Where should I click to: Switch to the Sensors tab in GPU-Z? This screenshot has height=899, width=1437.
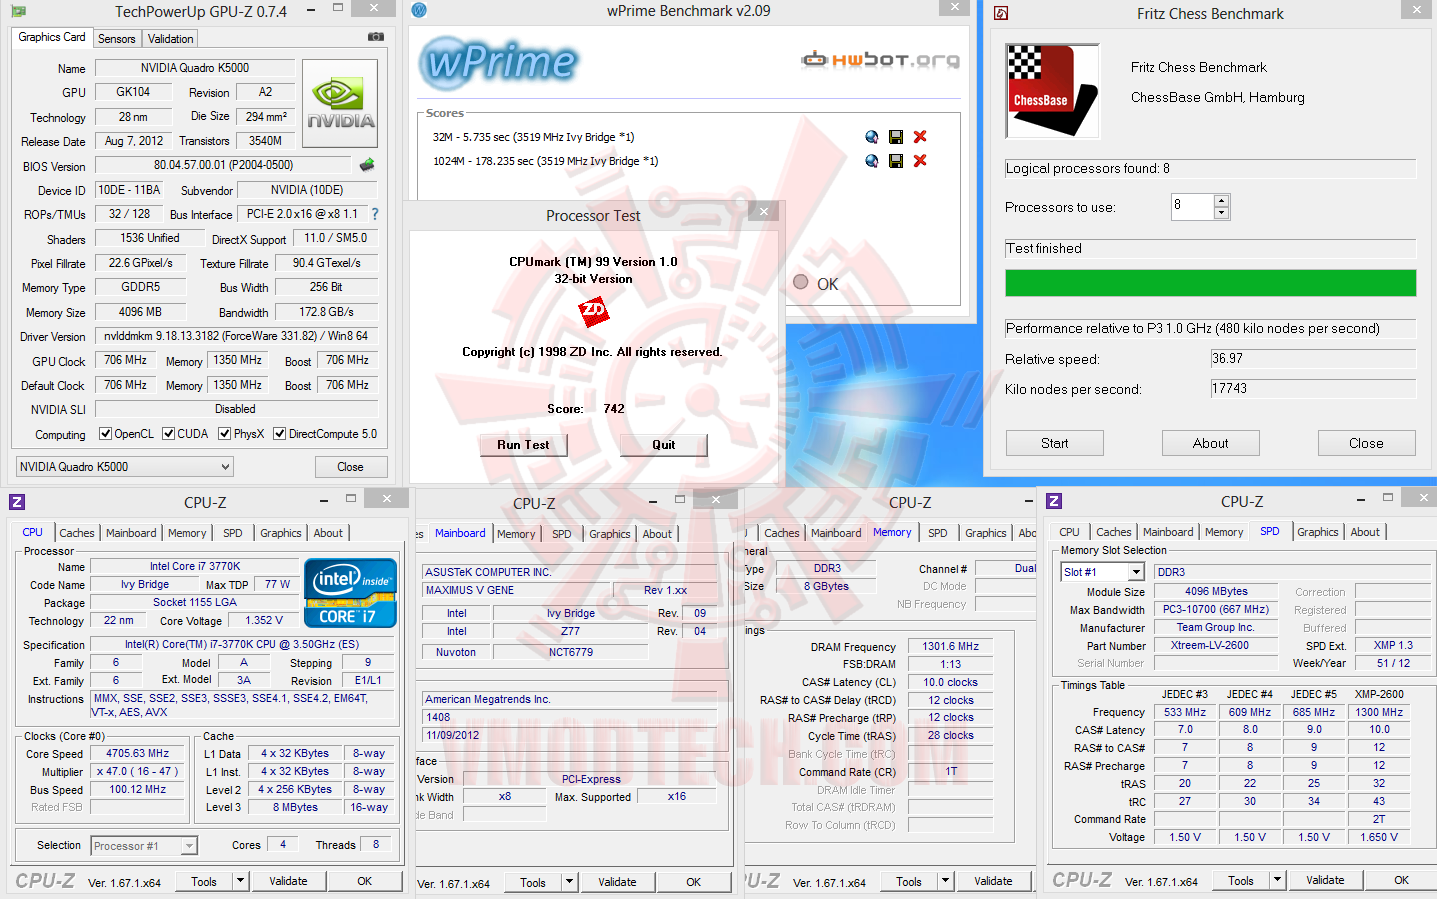(116, 39)
